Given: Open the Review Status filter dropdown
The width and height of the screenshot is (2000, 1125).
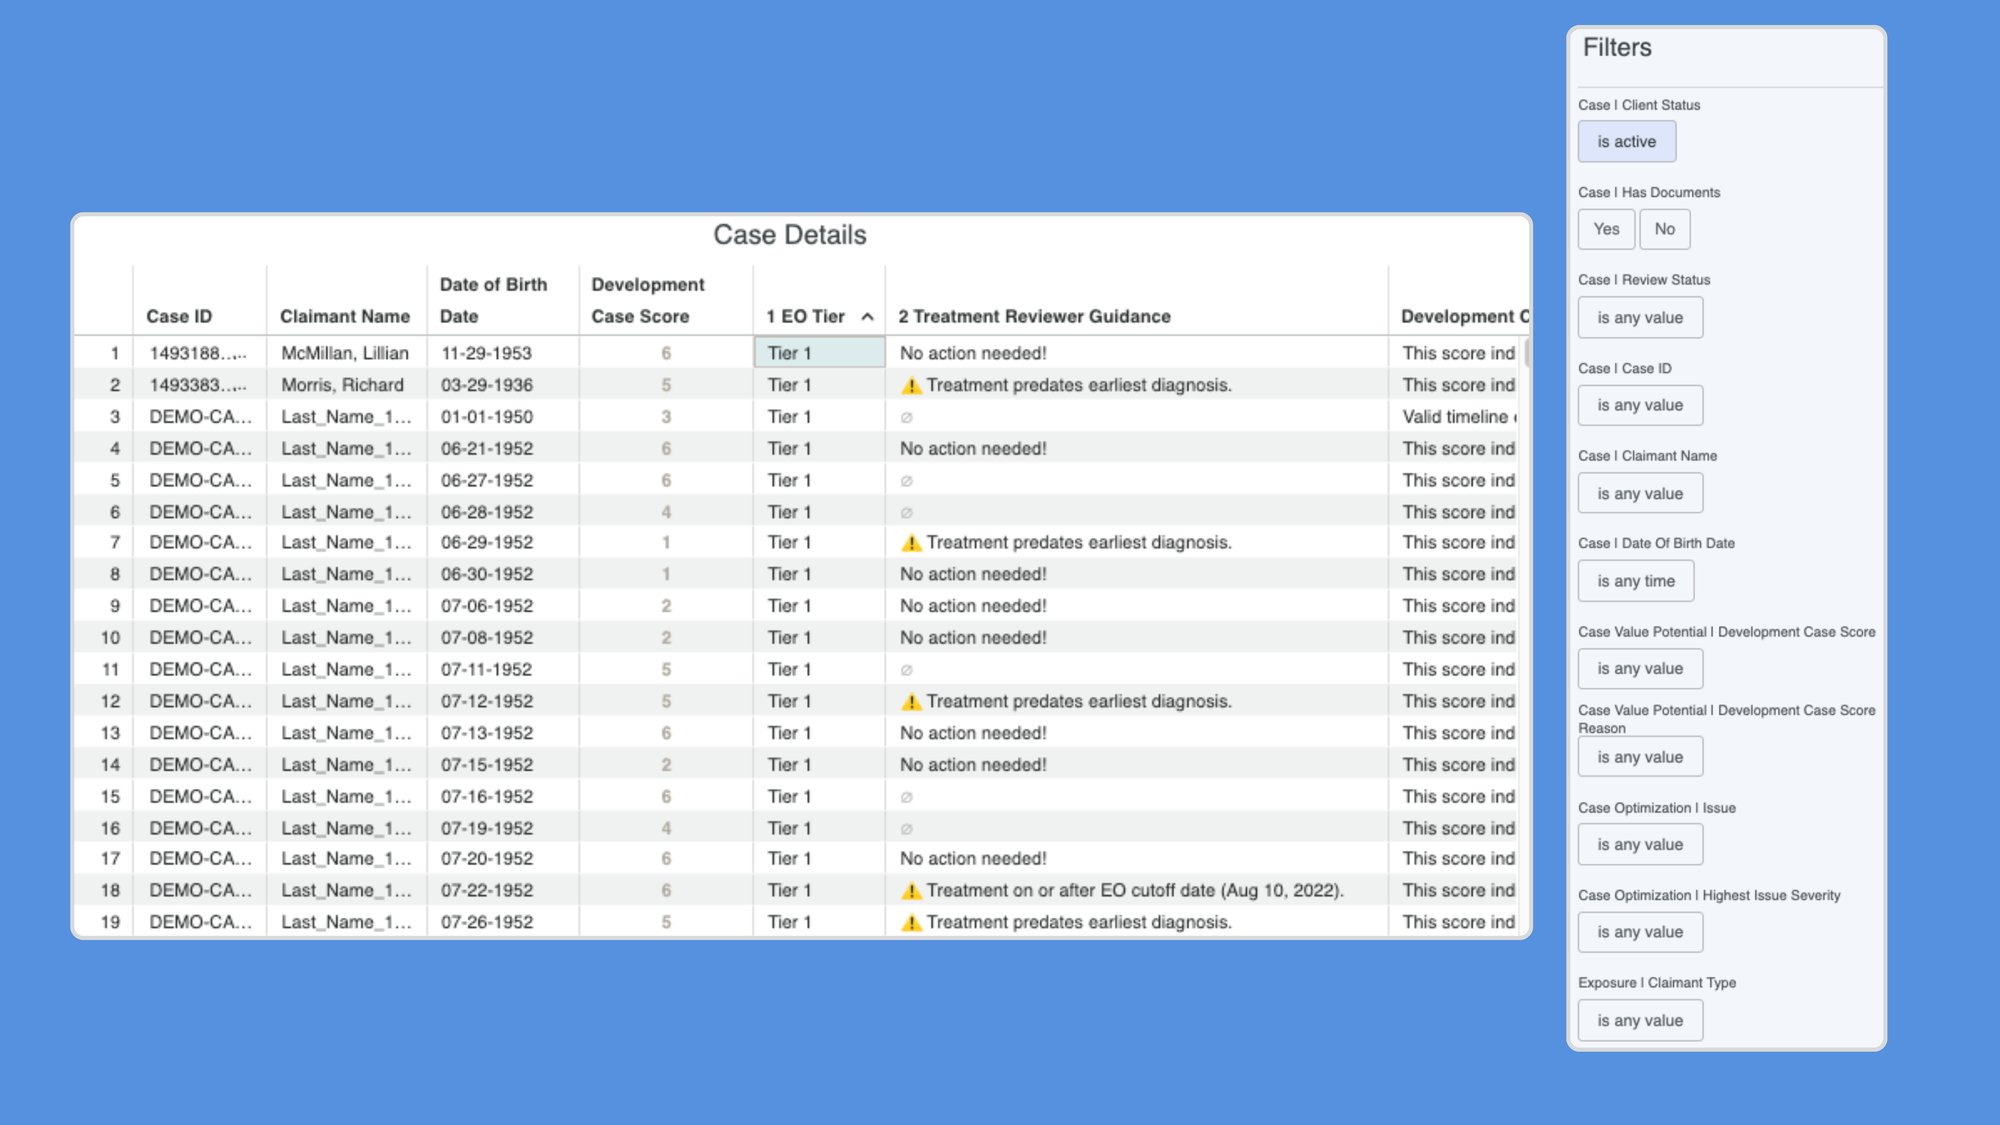Looking at the screenshot, I should click(x=1640, y=318).
